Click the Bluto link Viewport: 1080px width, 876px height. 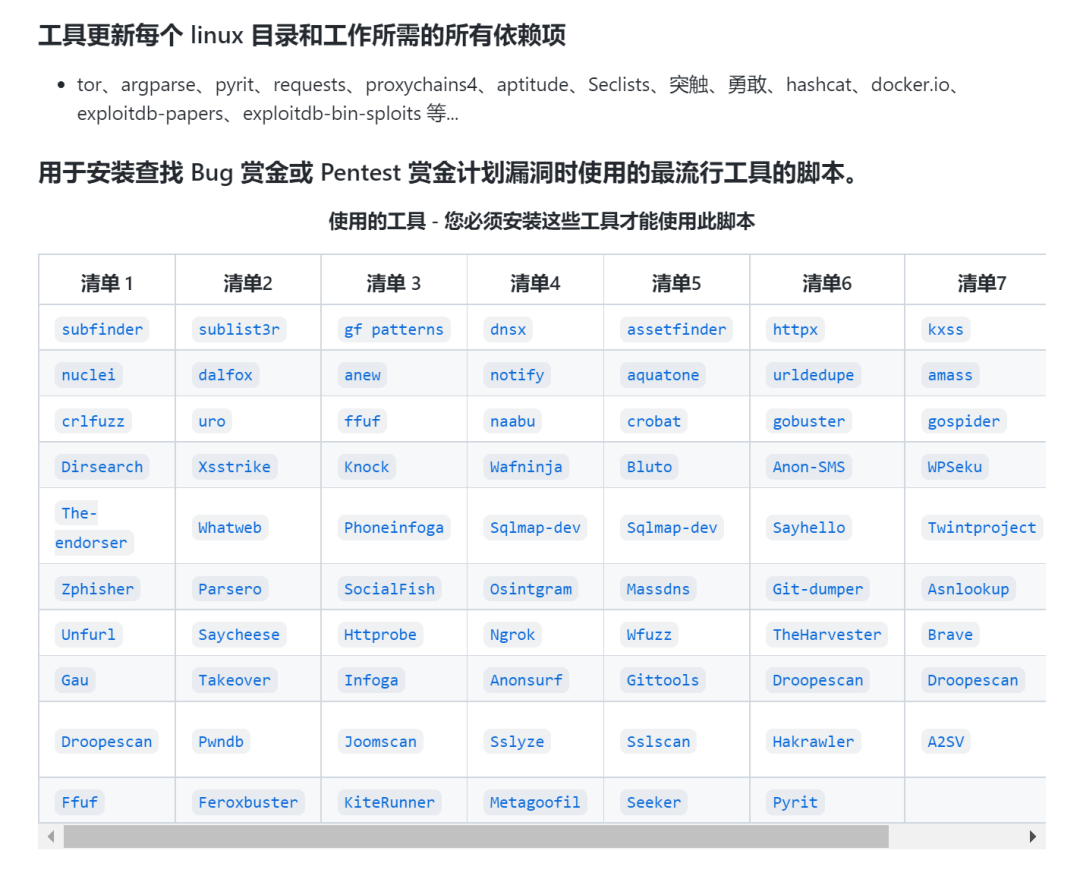click(x=649, y=466)
